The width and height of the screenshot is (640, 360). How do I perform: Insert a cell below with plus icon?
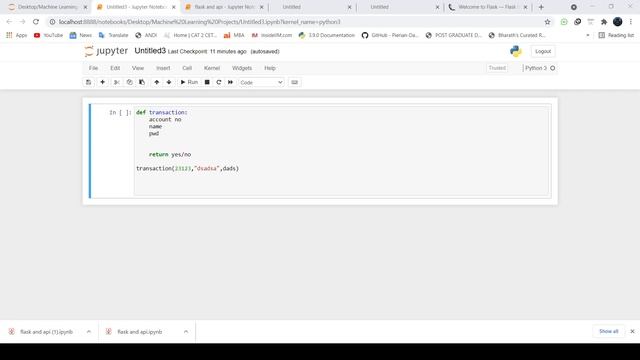point(102,82)
